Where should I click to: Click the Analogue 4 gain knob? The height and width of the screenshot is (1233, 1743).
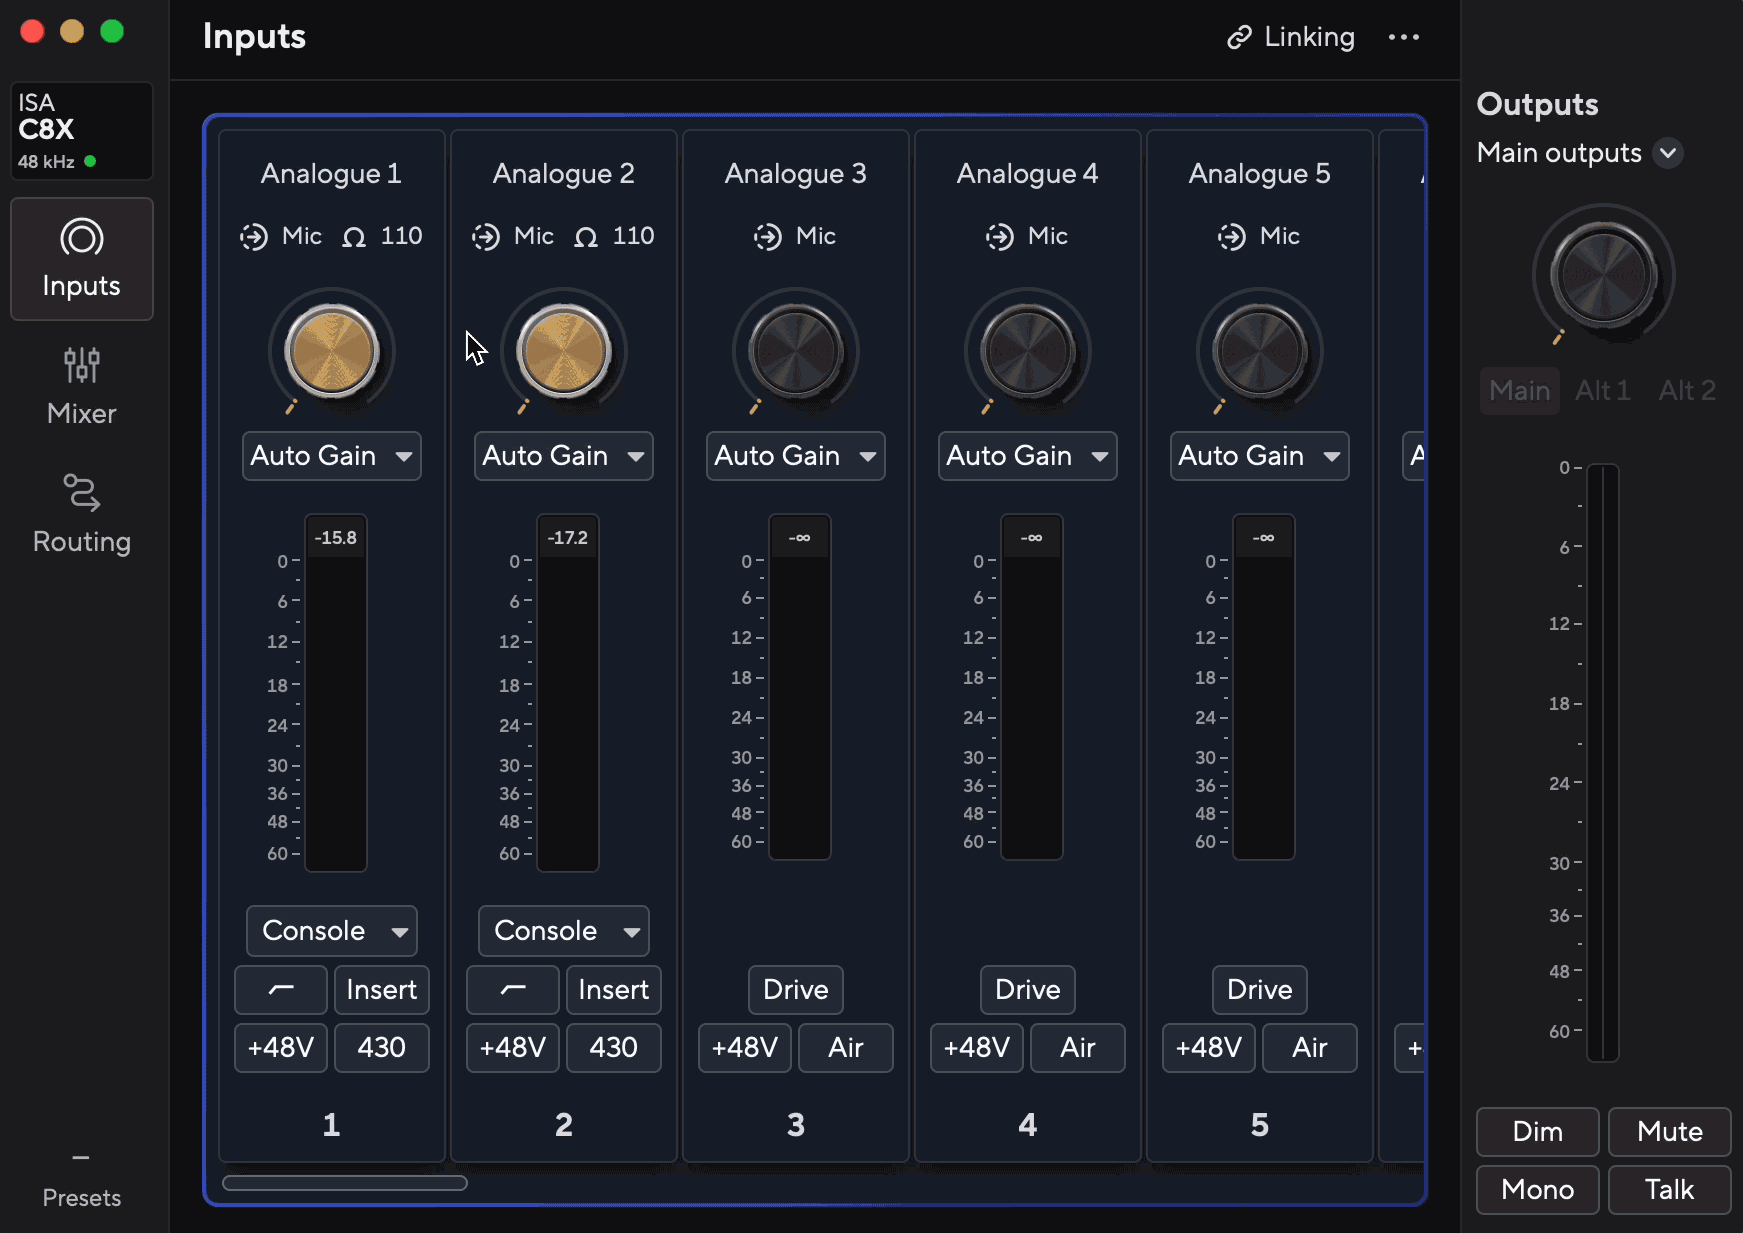[1028, 352]
